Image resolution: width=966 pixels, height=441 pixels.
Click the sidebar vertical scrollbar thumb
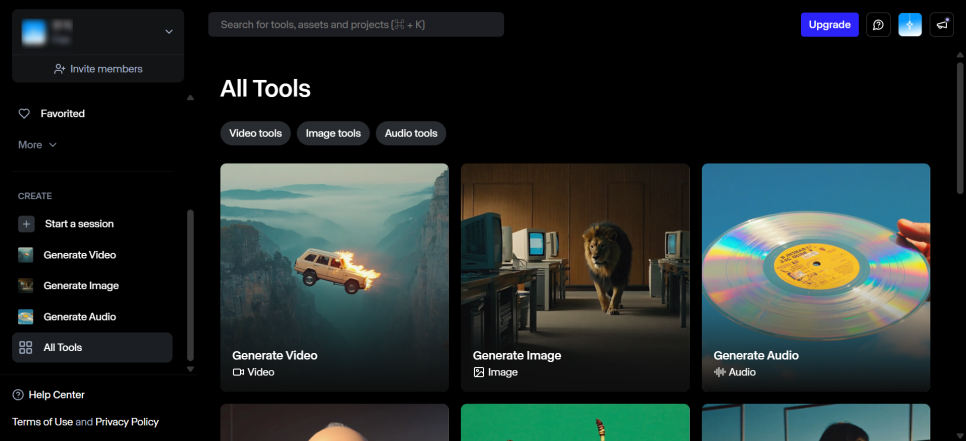coord(190,285)
